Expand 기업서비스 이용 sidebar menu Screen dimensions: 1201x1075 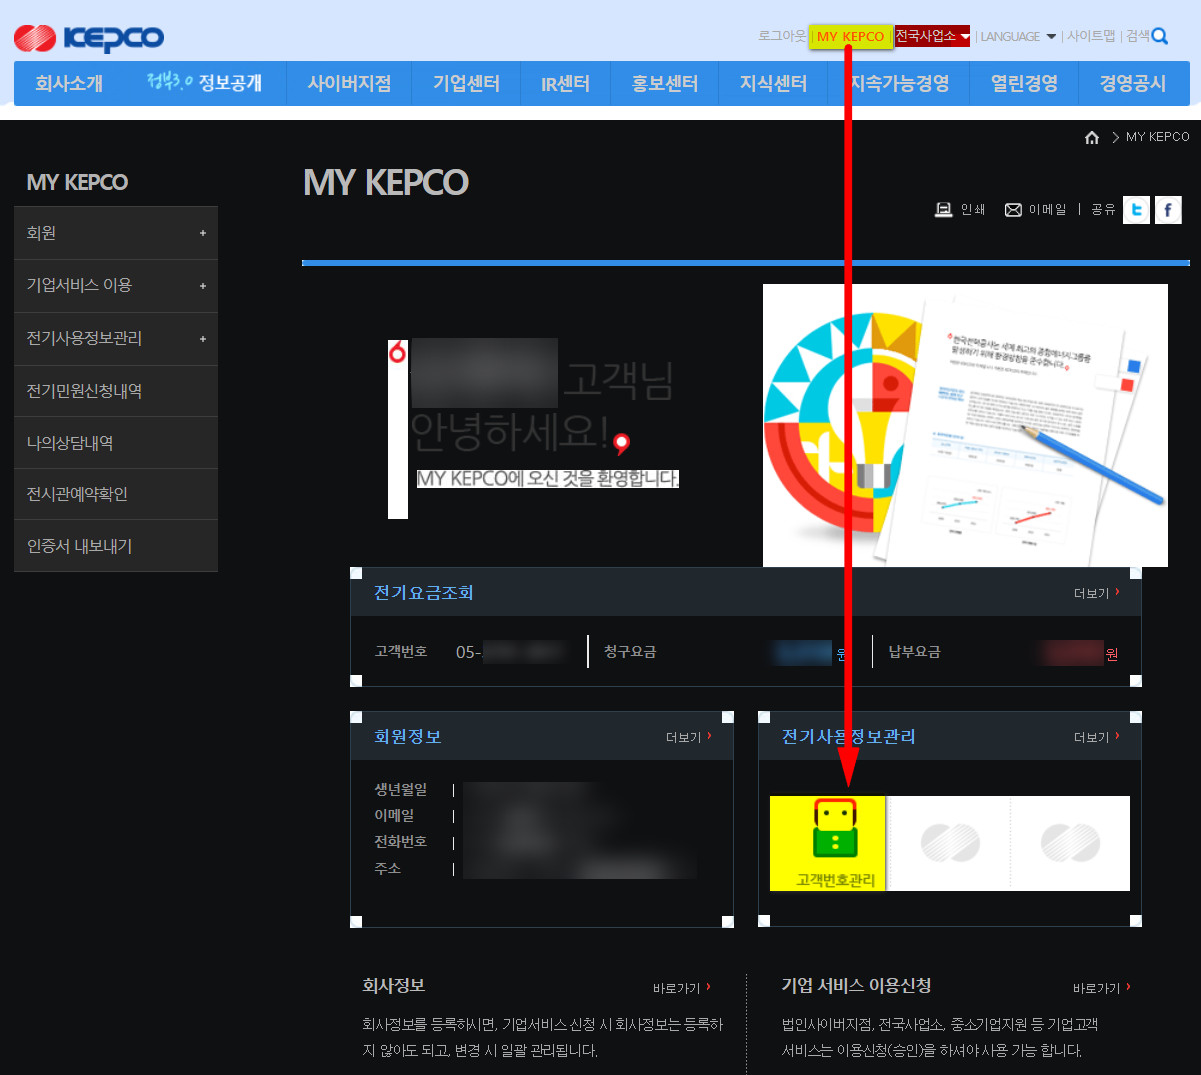click(116, 286)
